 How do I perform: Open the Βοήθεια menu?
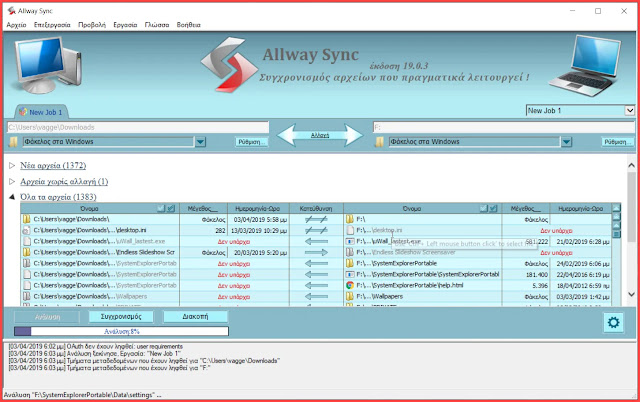189,25
